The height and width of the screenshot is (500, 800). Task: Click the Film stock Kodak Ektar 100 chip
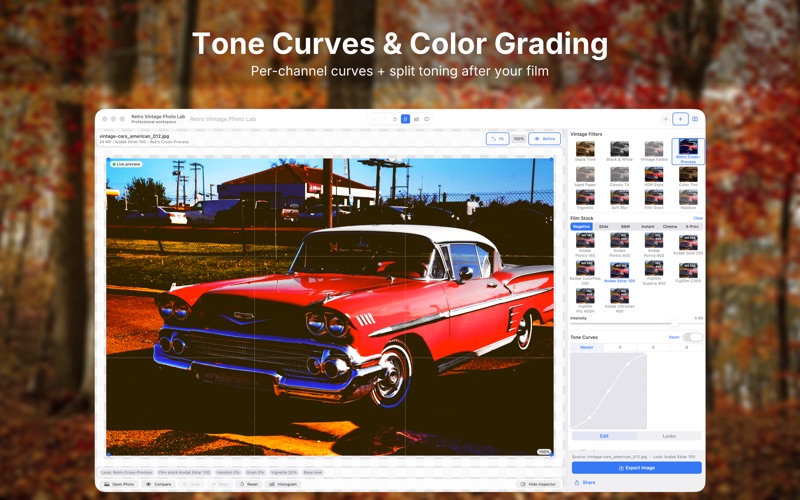(184, 472)
